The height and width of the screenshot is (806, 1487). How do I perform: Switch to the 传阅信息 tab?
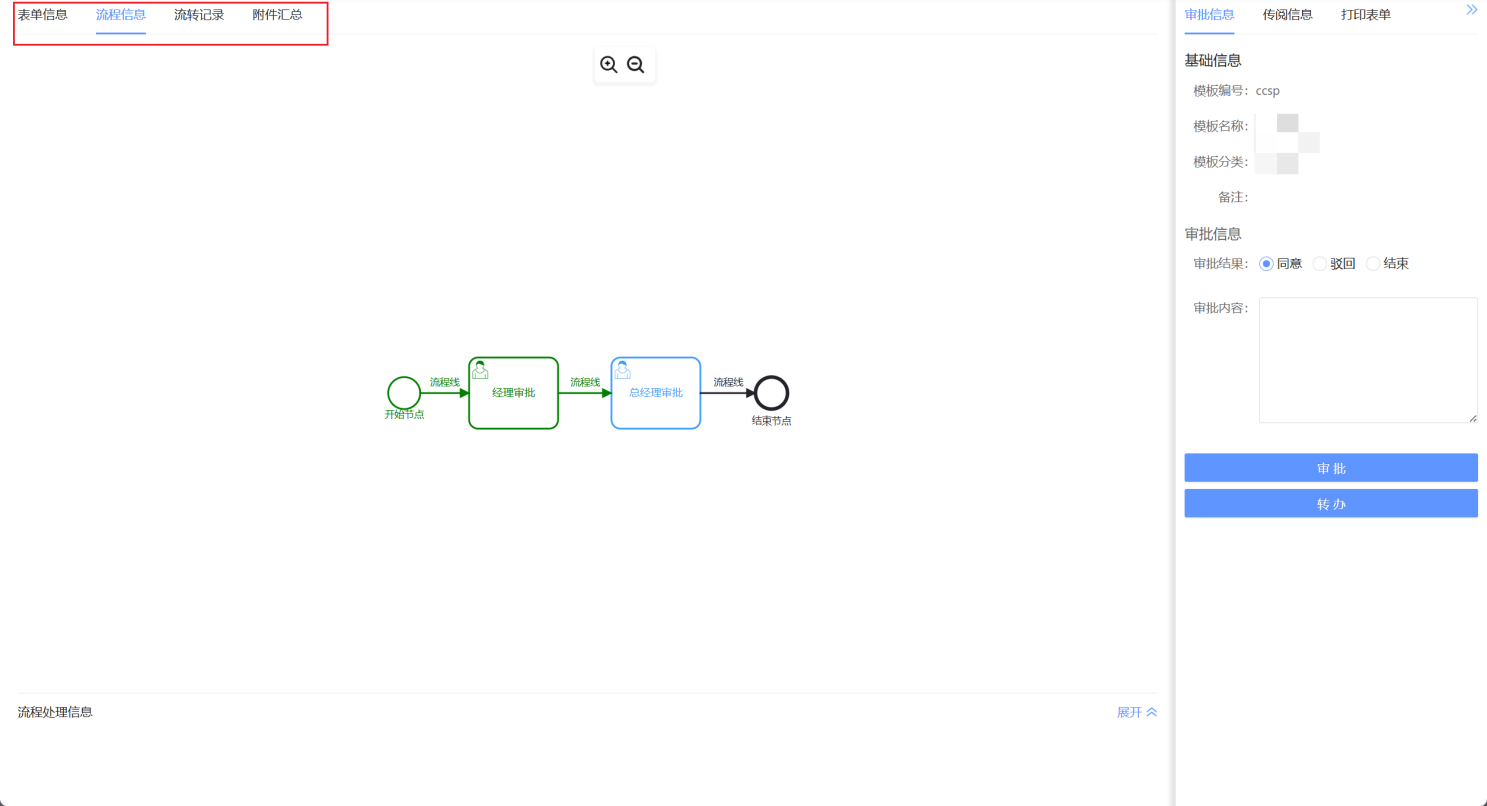[x=1288, y=15]
